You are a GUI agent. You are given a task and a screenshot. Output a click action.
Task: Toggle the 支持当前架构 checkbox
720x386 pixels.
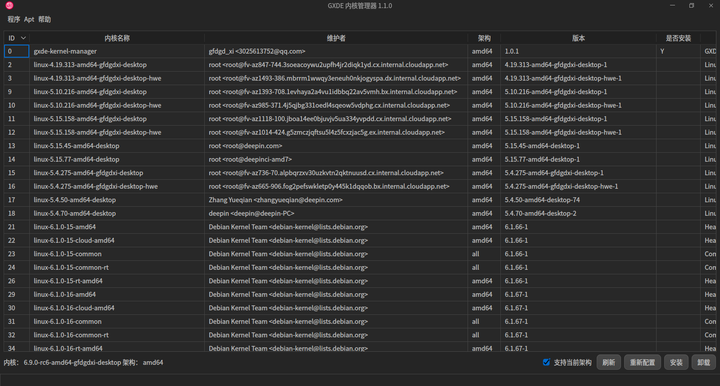point(546,362)
